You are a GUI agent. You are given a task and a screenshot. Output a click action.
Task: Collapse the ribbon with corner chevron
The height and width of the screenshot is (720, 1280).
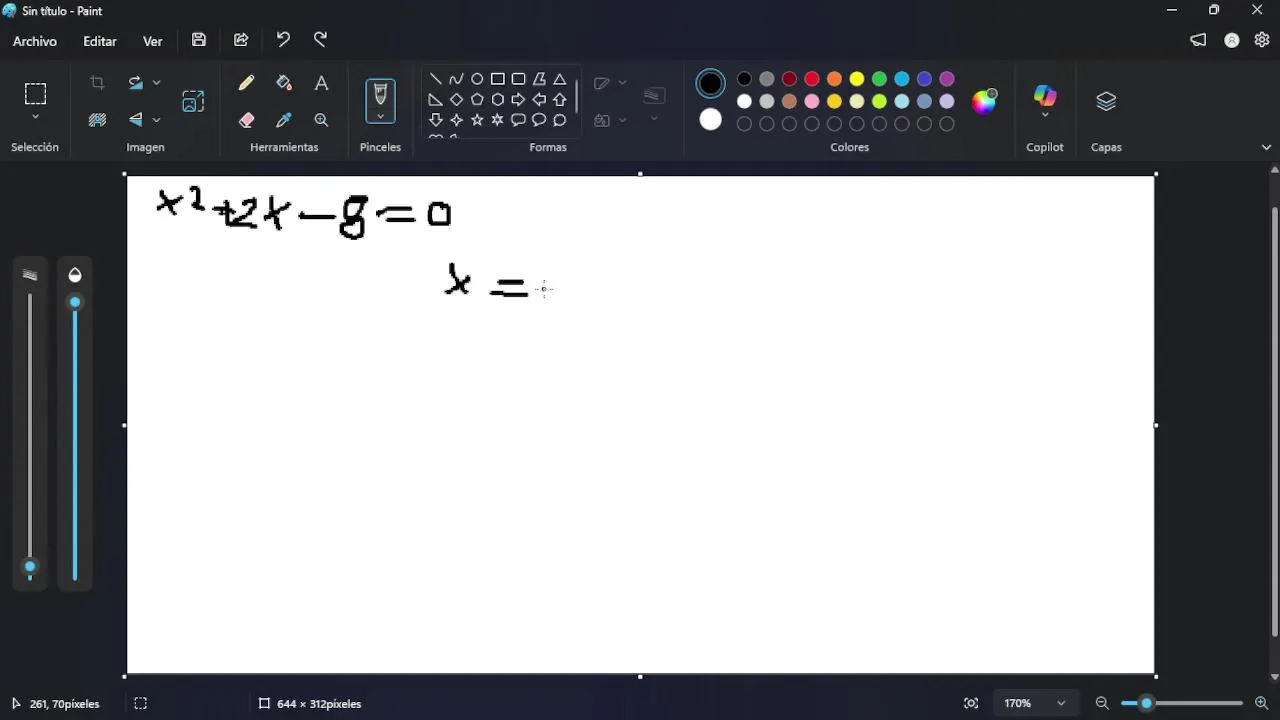click(1266, 147)
